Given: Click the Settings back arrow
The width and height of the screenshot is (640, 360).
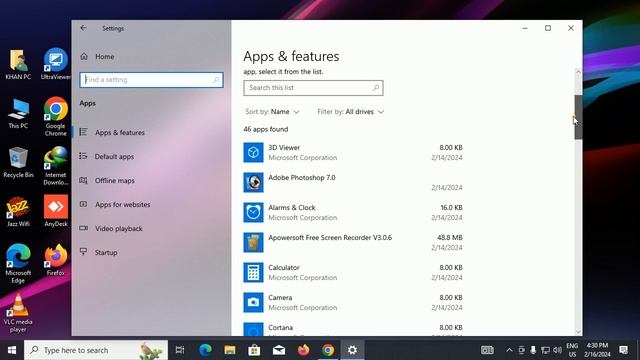Looking at the screenshot, I should click(x=83, y=28).
